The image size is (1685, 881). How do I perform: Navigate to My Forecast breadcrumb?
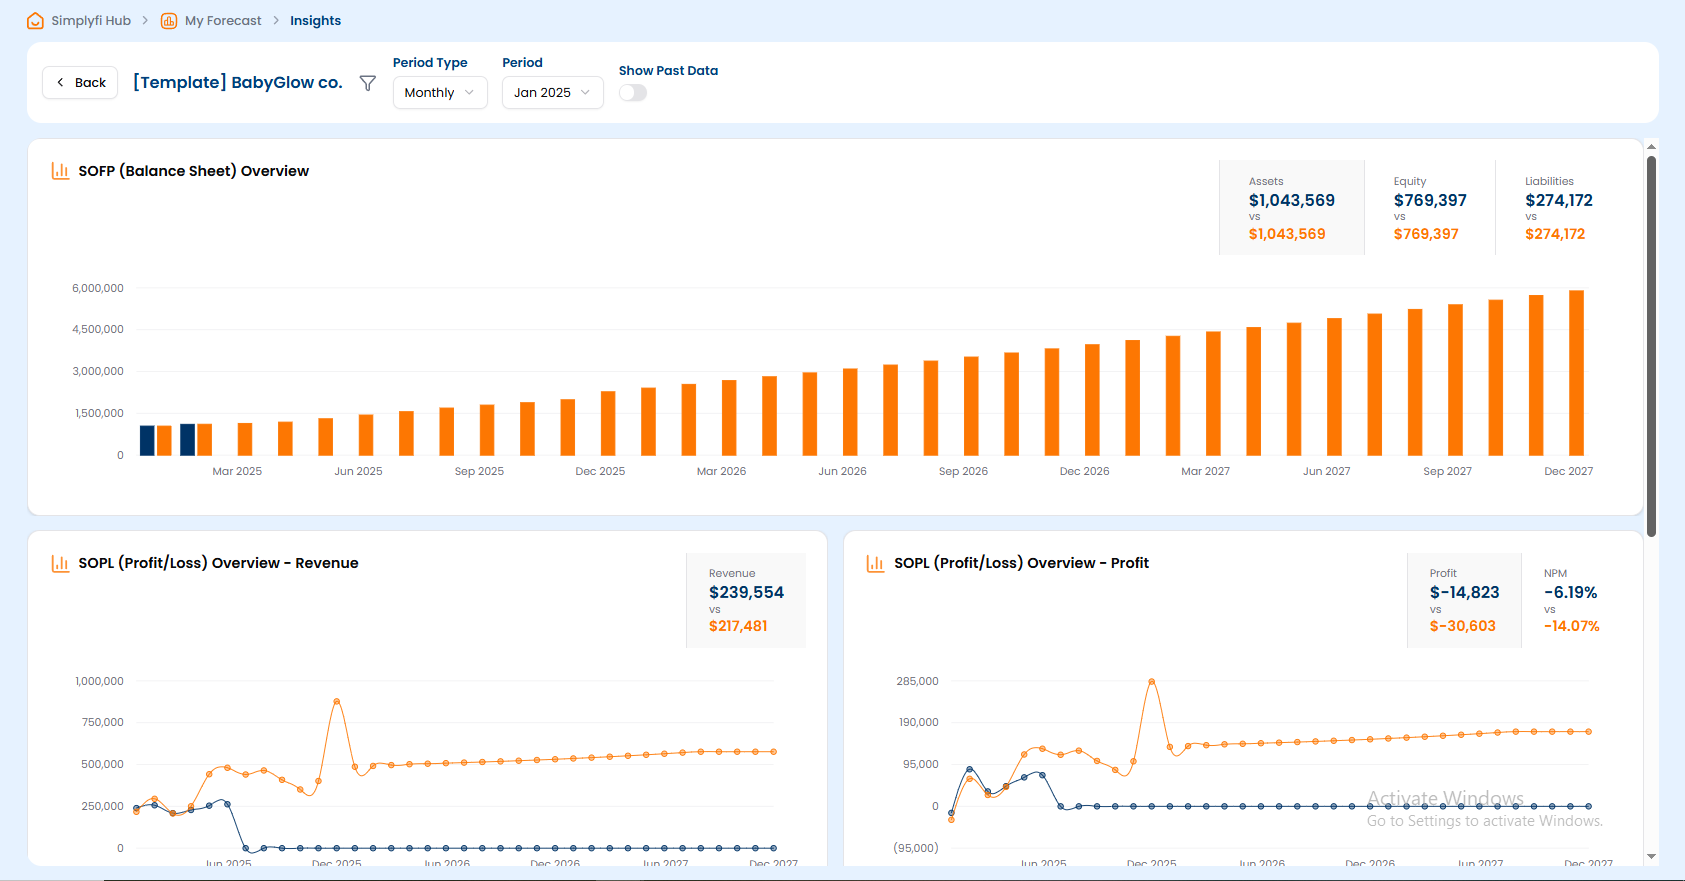click(x=223, y=21)
